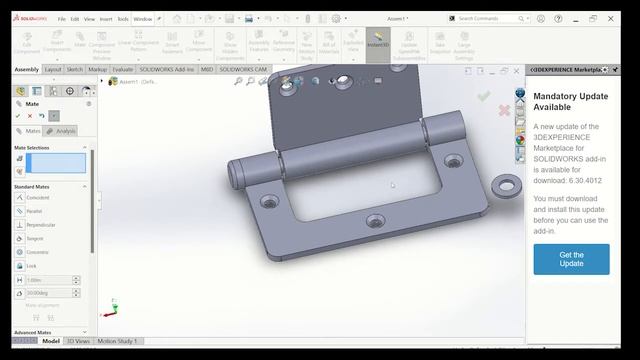Open the PropertyManager tab
The width and height of the screenshot is (640, 360).
point(37,91)
